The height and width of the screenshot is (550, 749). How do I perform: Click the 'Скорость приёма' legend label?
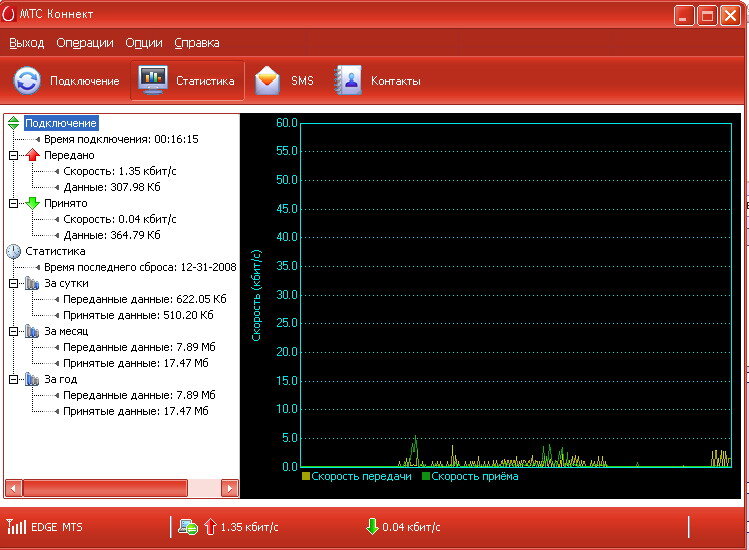point(475,476)
